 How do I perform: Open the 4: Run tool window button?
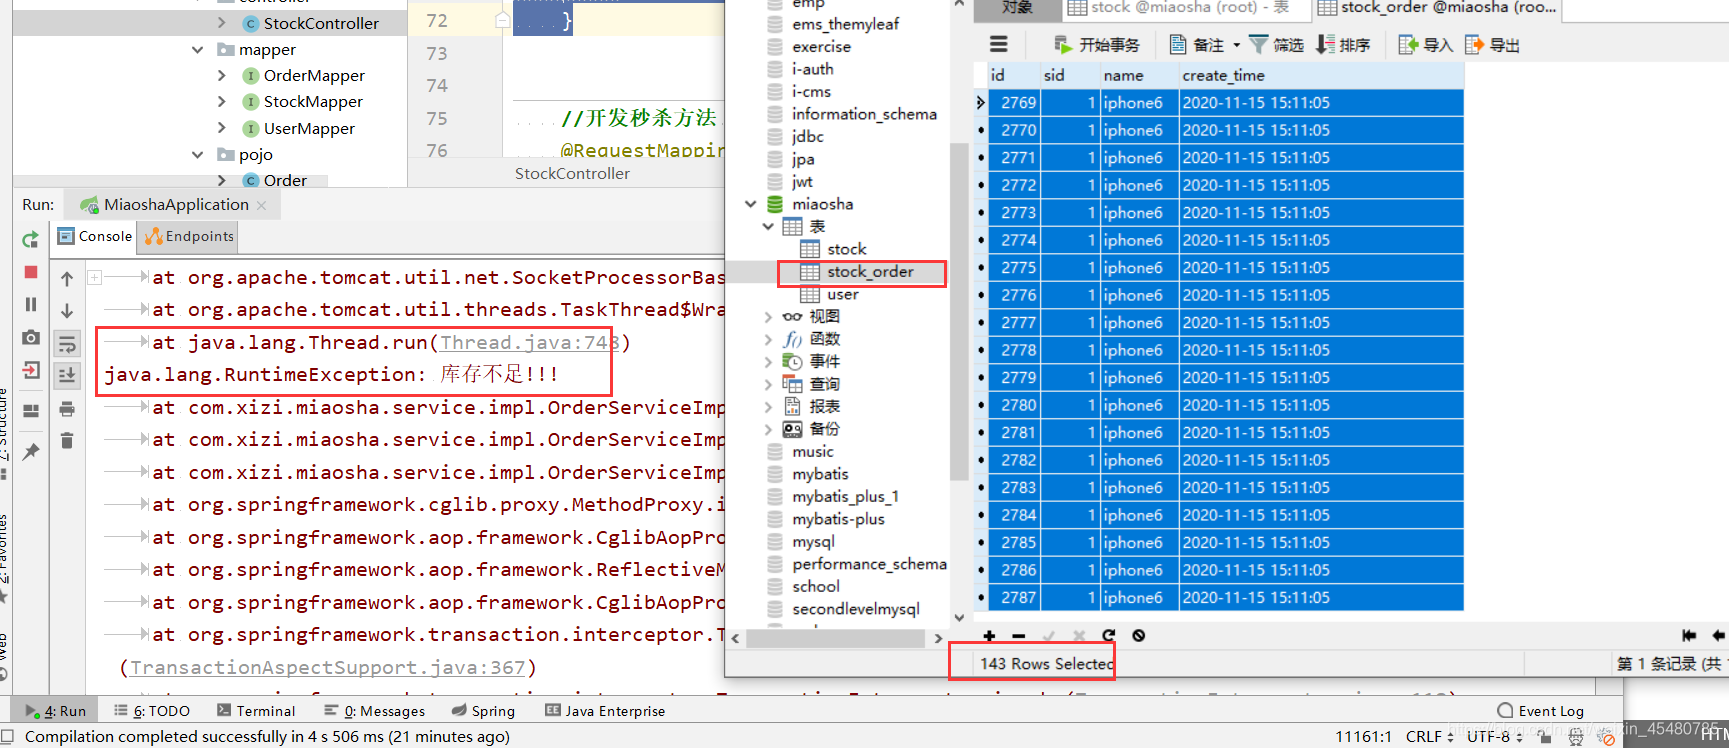click(57, 711)
